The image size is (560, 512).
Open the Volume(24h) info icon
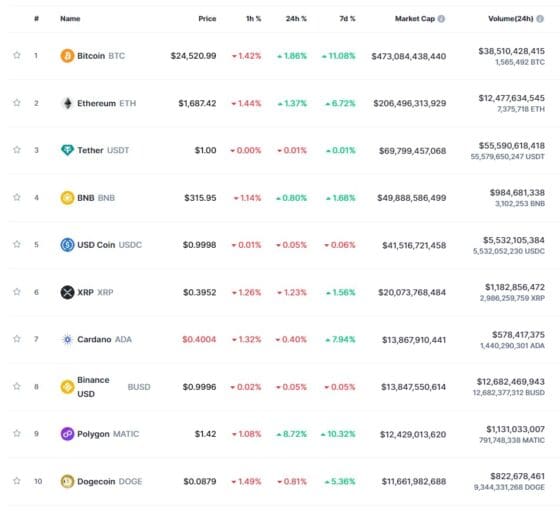(540, 19)
